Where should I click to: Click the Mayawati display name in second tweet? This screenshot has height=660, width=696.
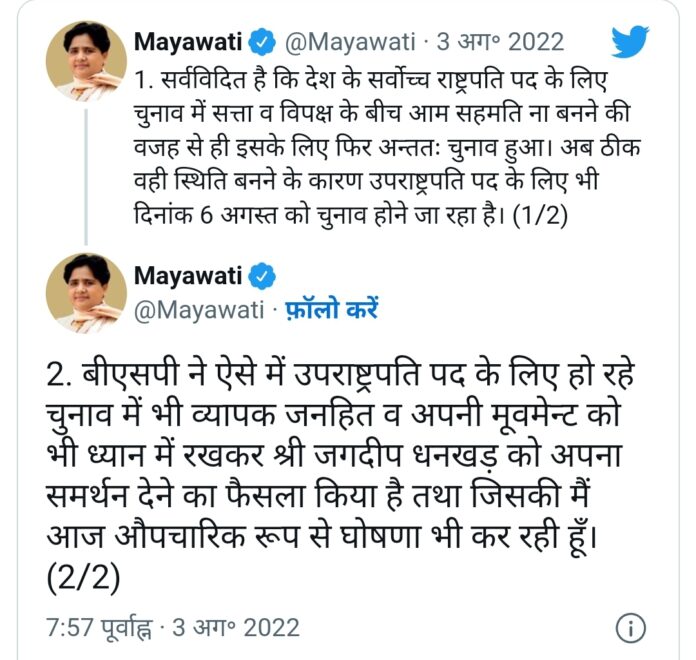tap(188, 276)
